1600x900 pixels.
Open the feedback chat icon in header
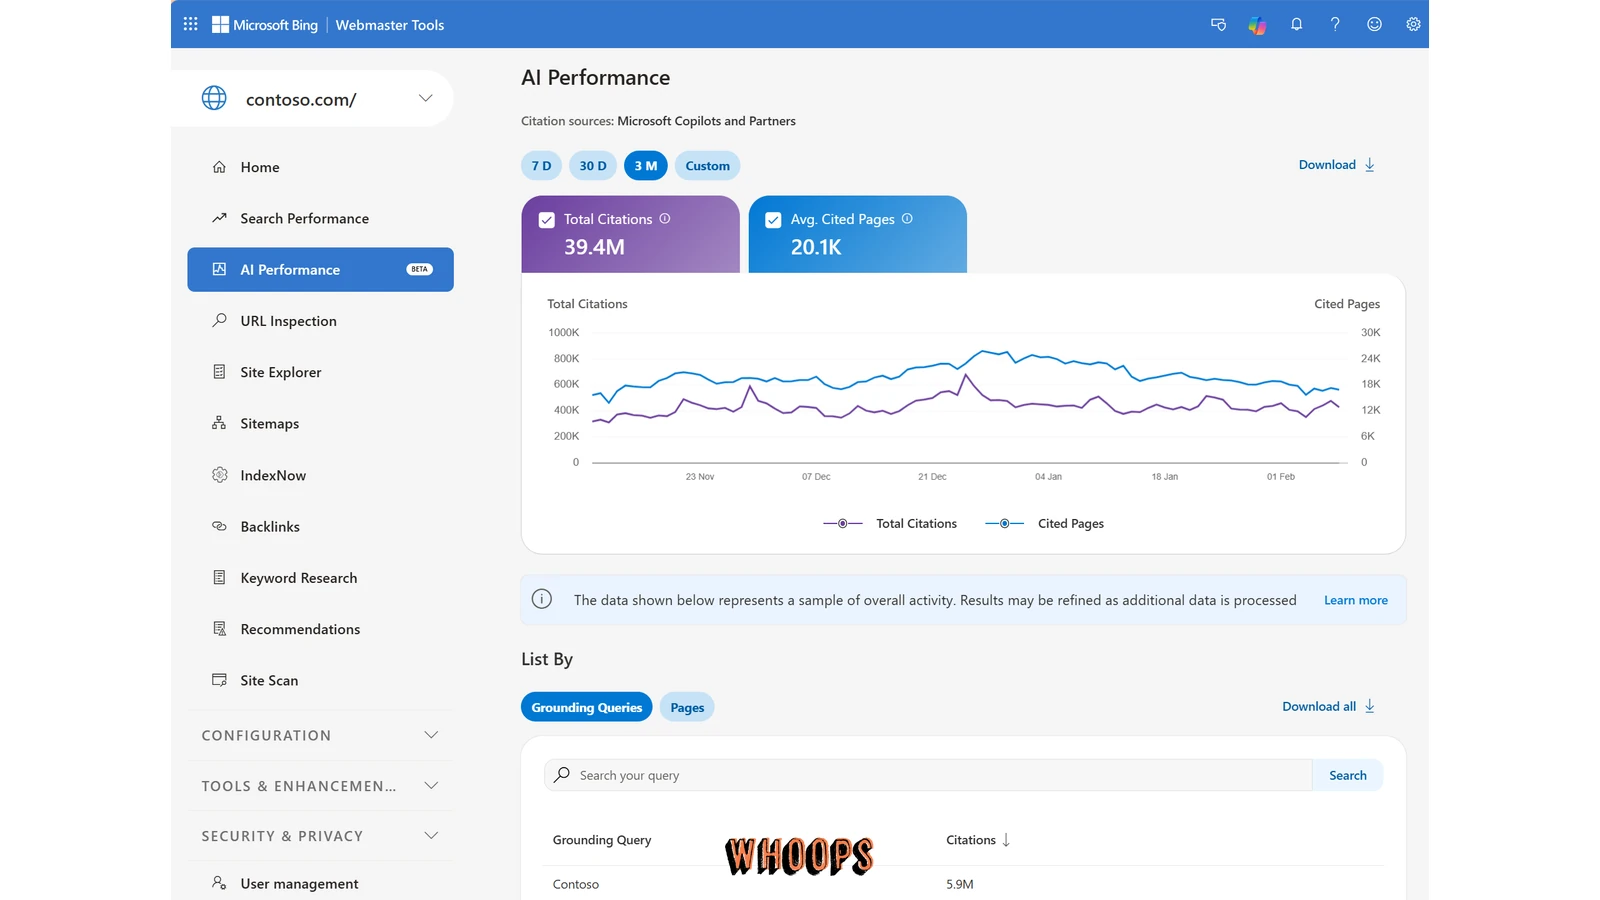1218,24
